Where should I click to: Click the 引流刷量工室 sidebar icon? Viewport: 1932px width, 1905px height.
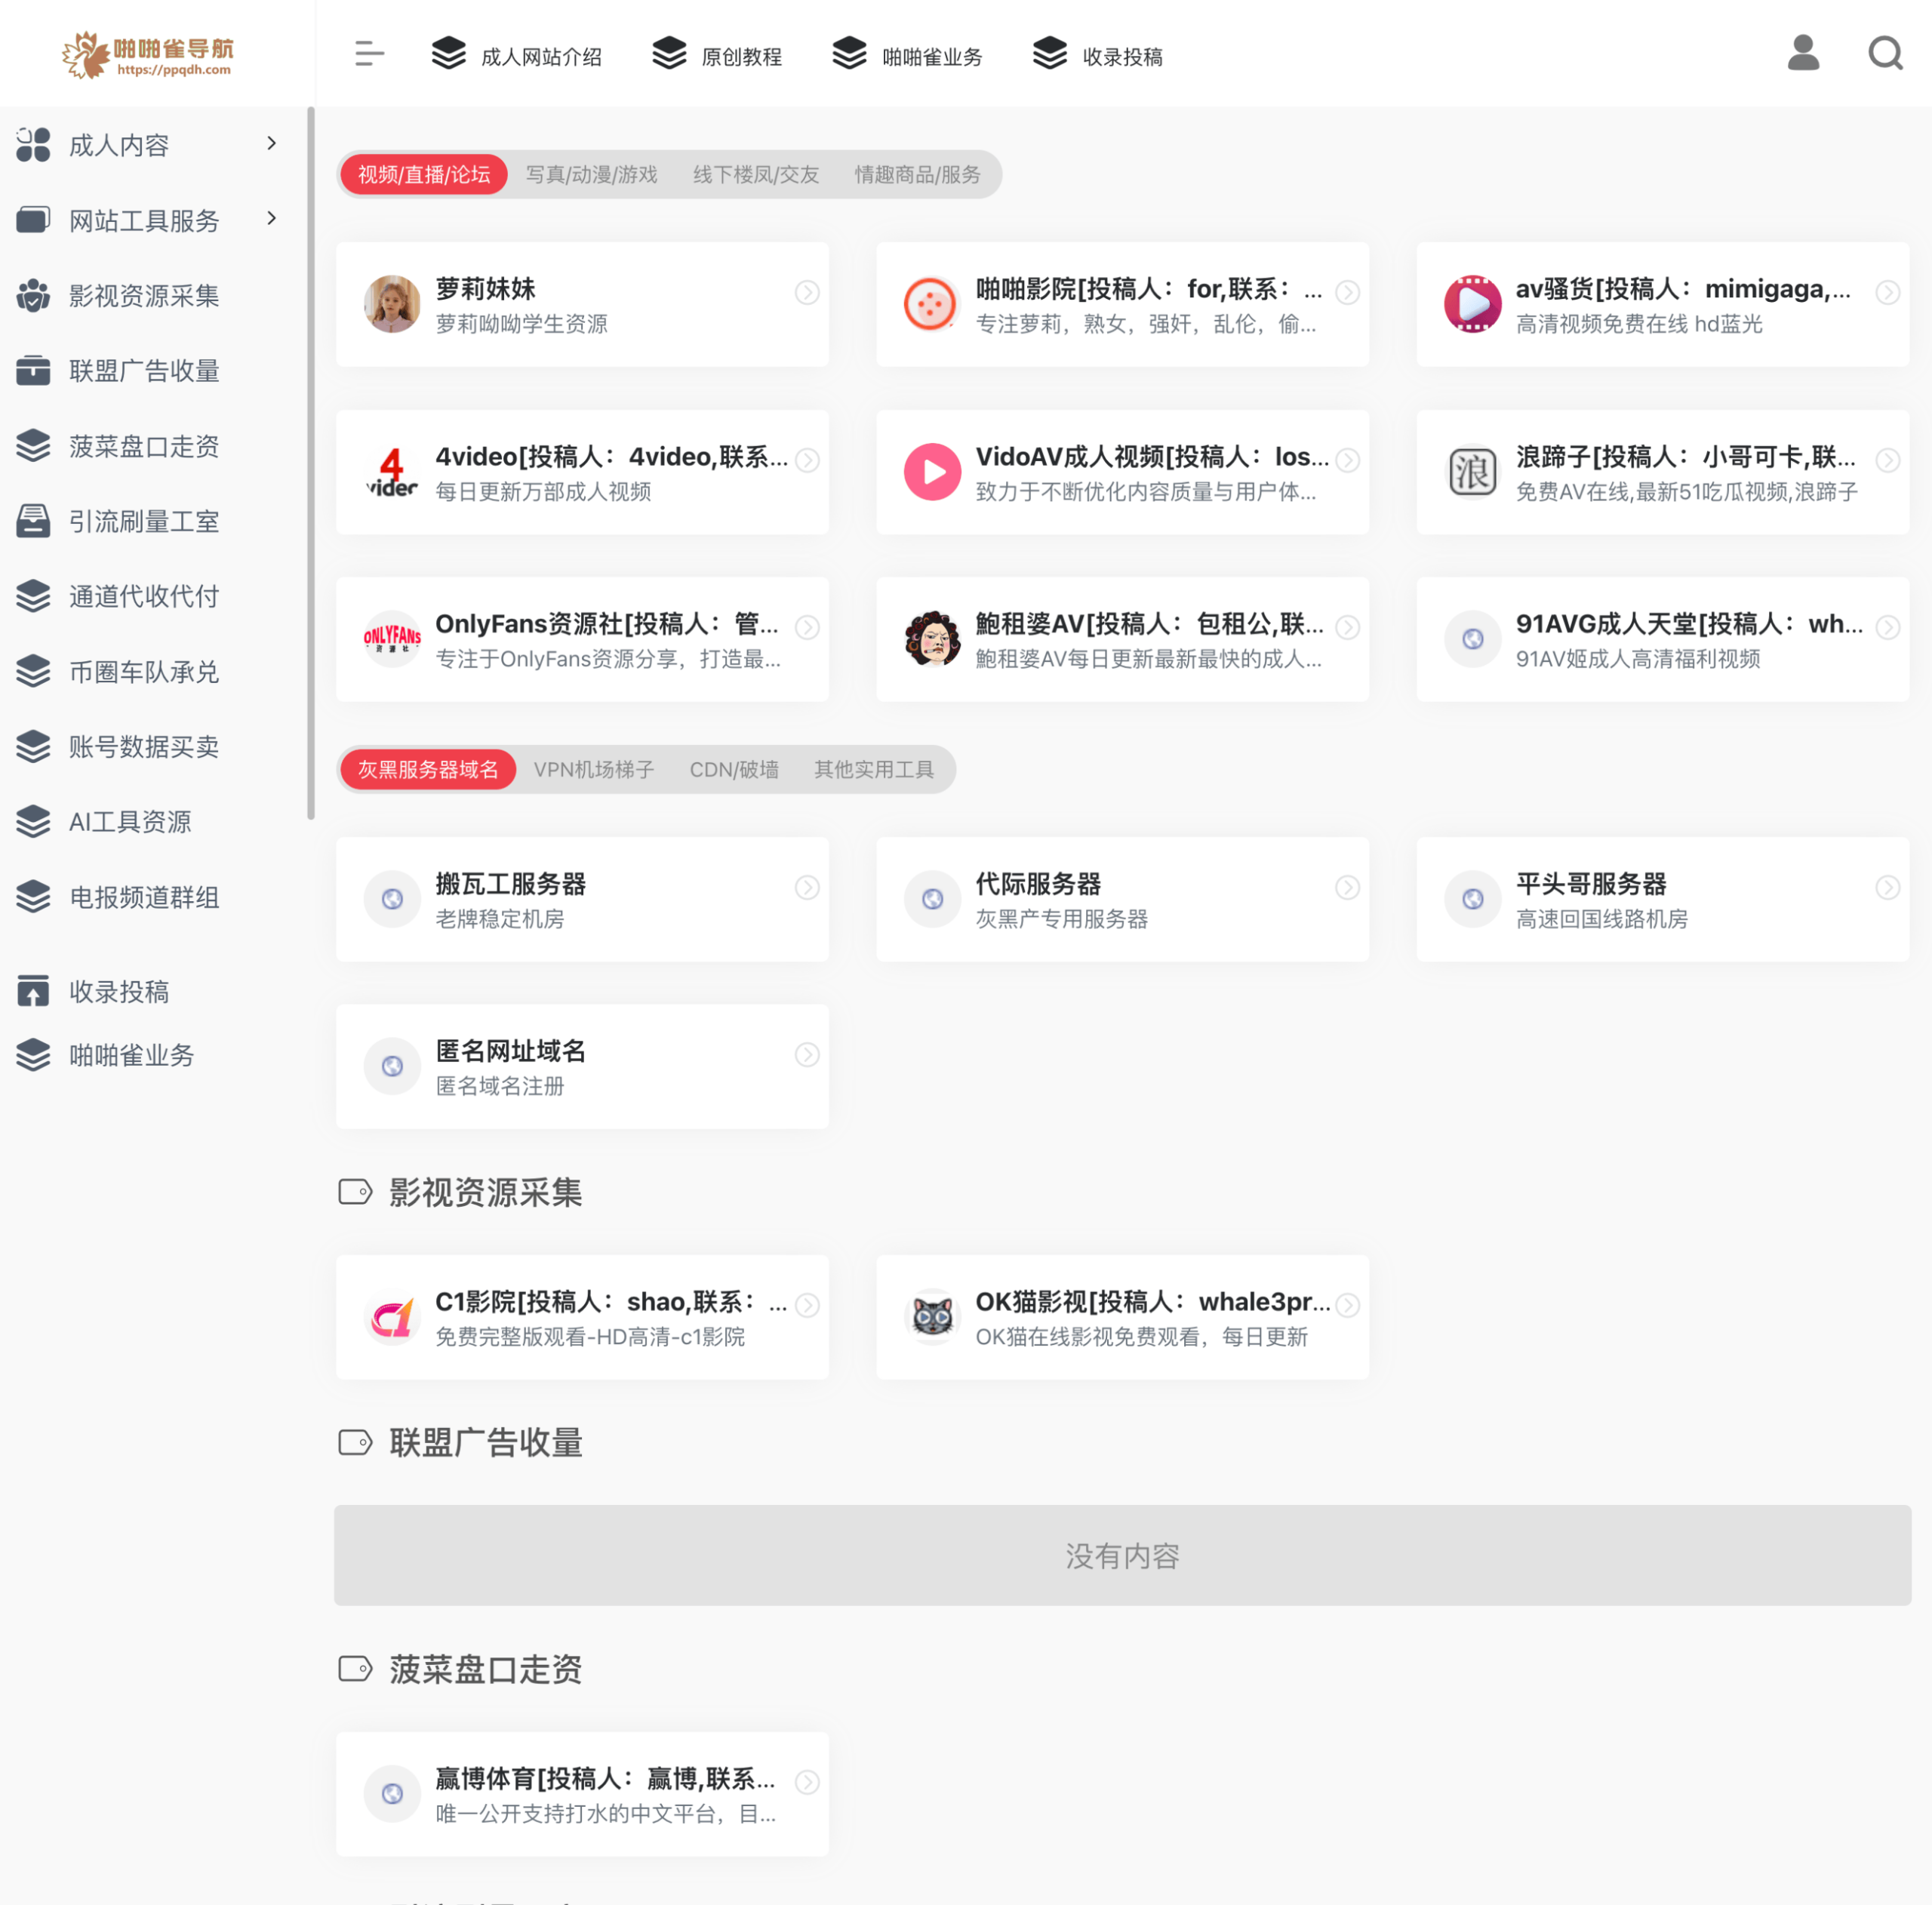point(33,520)
